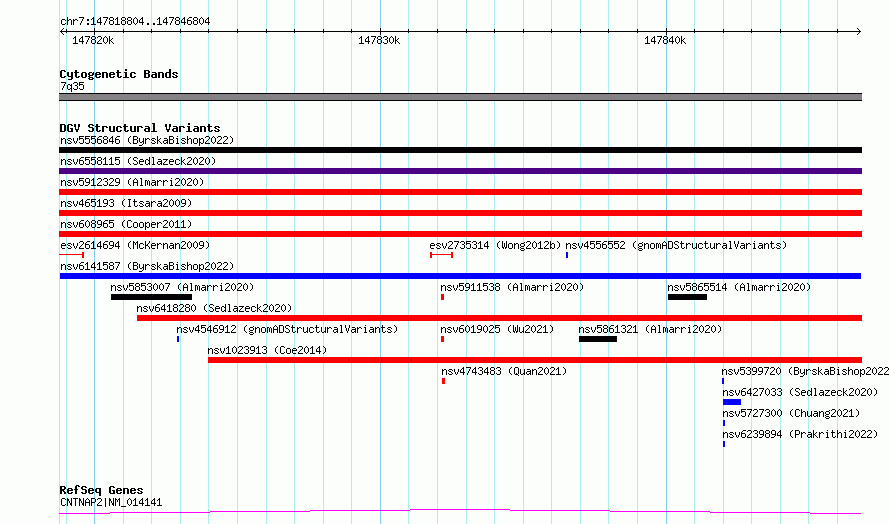
Task: Open the nsv6239894 (Prakrithi2022) label
Action: [800, 434]
